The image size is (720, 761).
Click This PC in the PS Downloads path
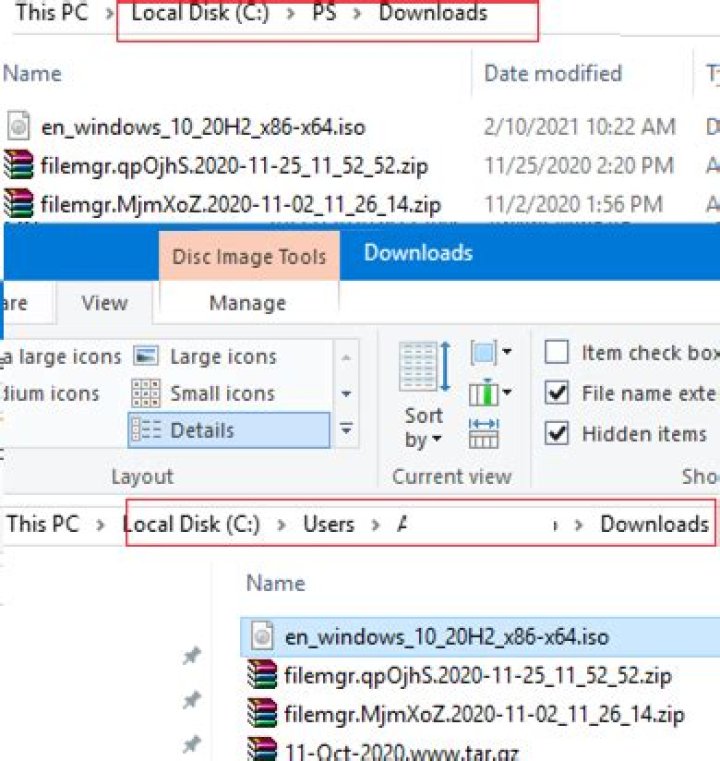tap(52, 12)
